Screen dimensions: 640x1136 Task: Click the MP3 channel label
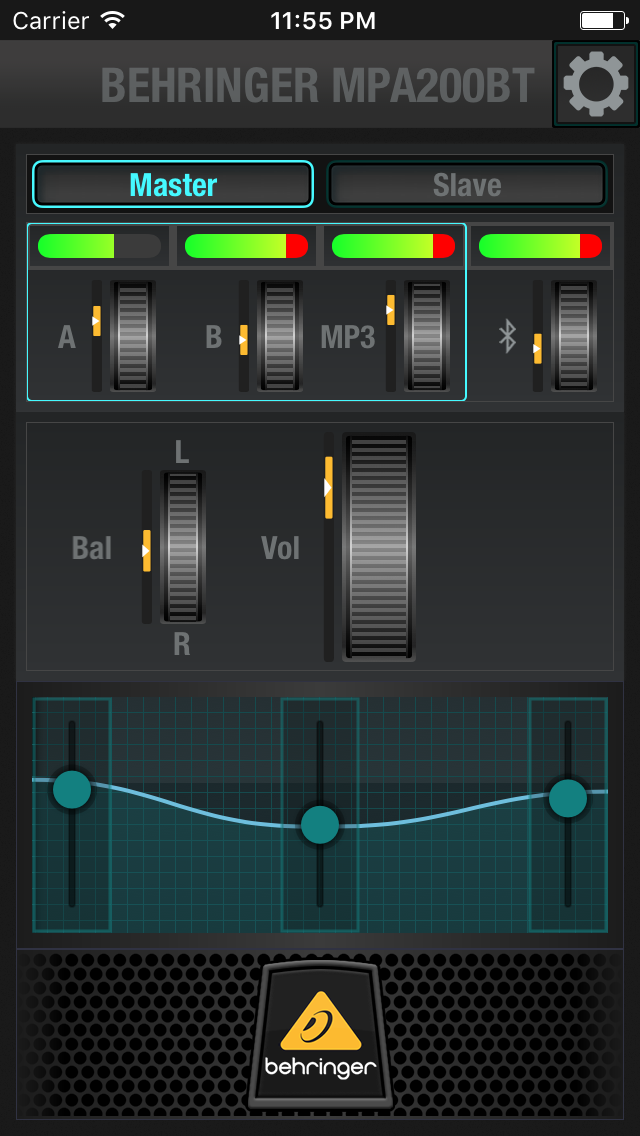348,337
